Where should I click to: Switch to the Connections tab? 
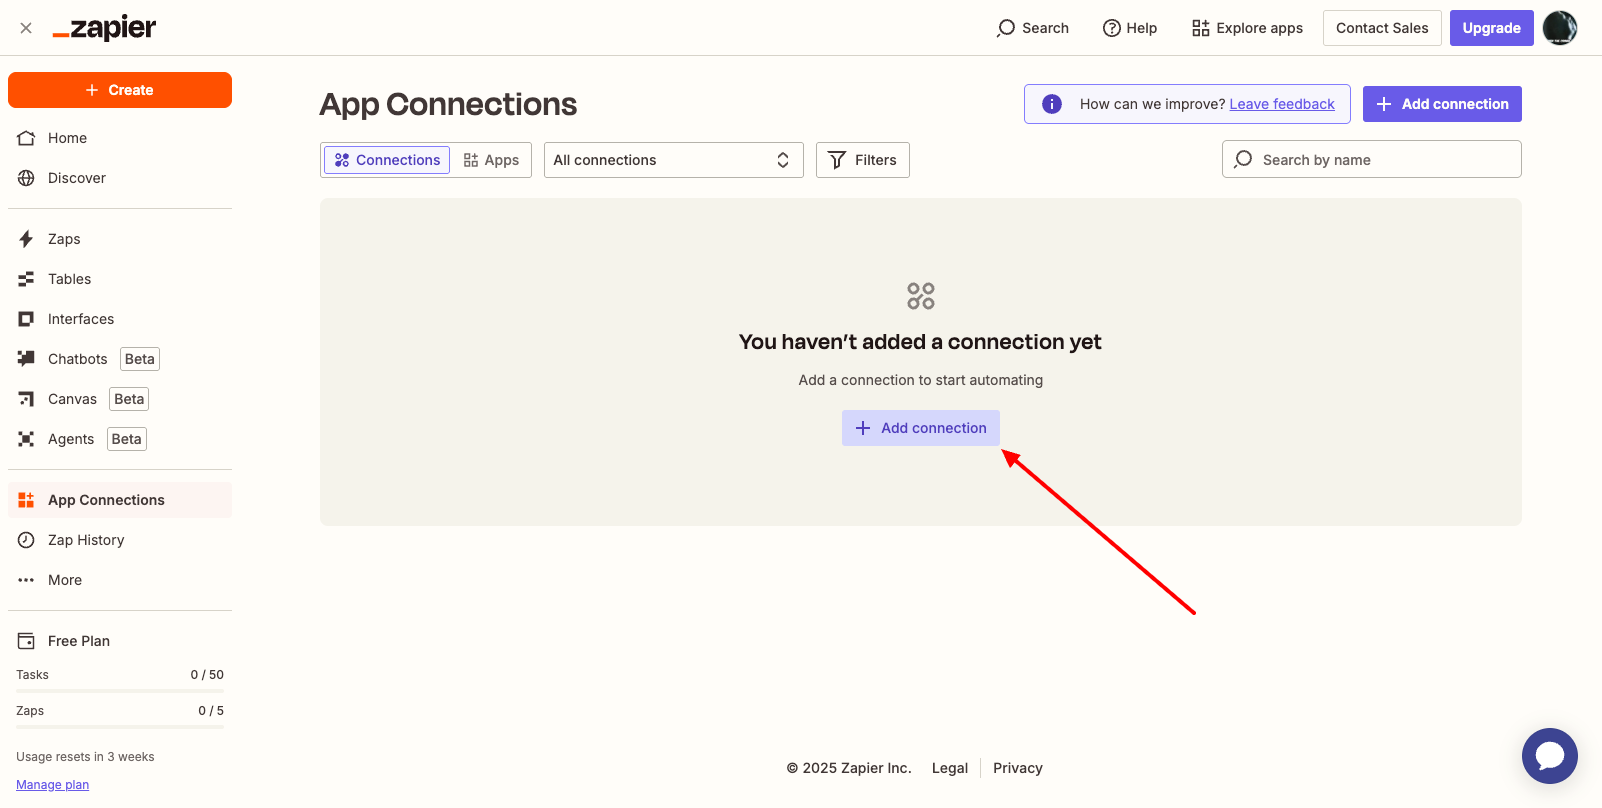coord(387,160)
